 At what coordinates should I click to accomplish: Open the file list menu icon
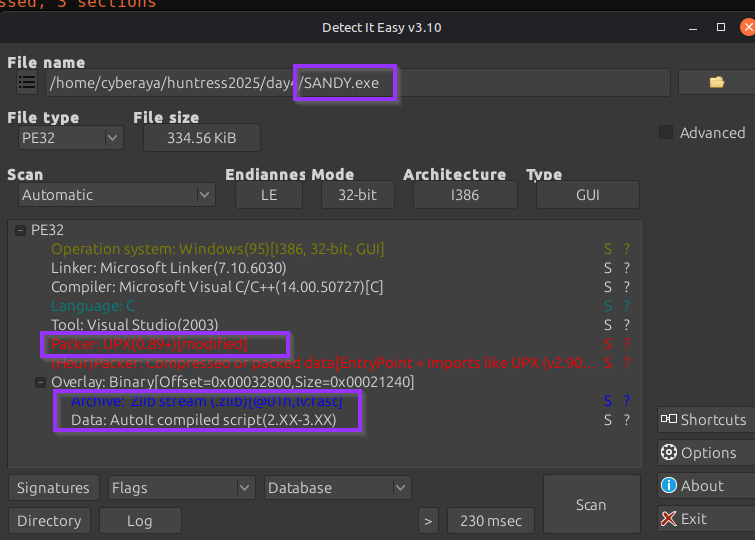coord(26,82)
